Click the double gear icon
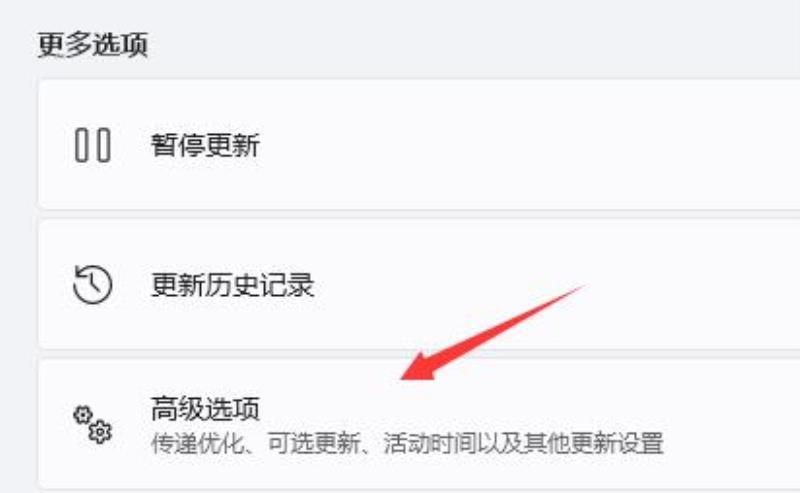The width and height of the screenshot is (800, 493). [92, 424]
